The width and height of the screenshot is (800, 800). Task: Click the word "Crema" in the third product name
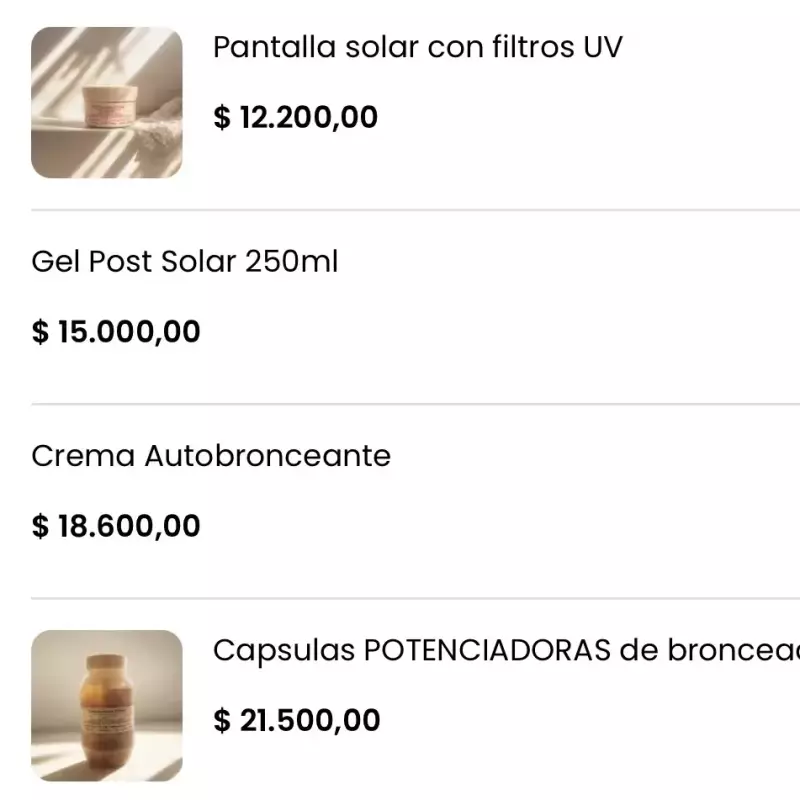click(x=83, y=456)
